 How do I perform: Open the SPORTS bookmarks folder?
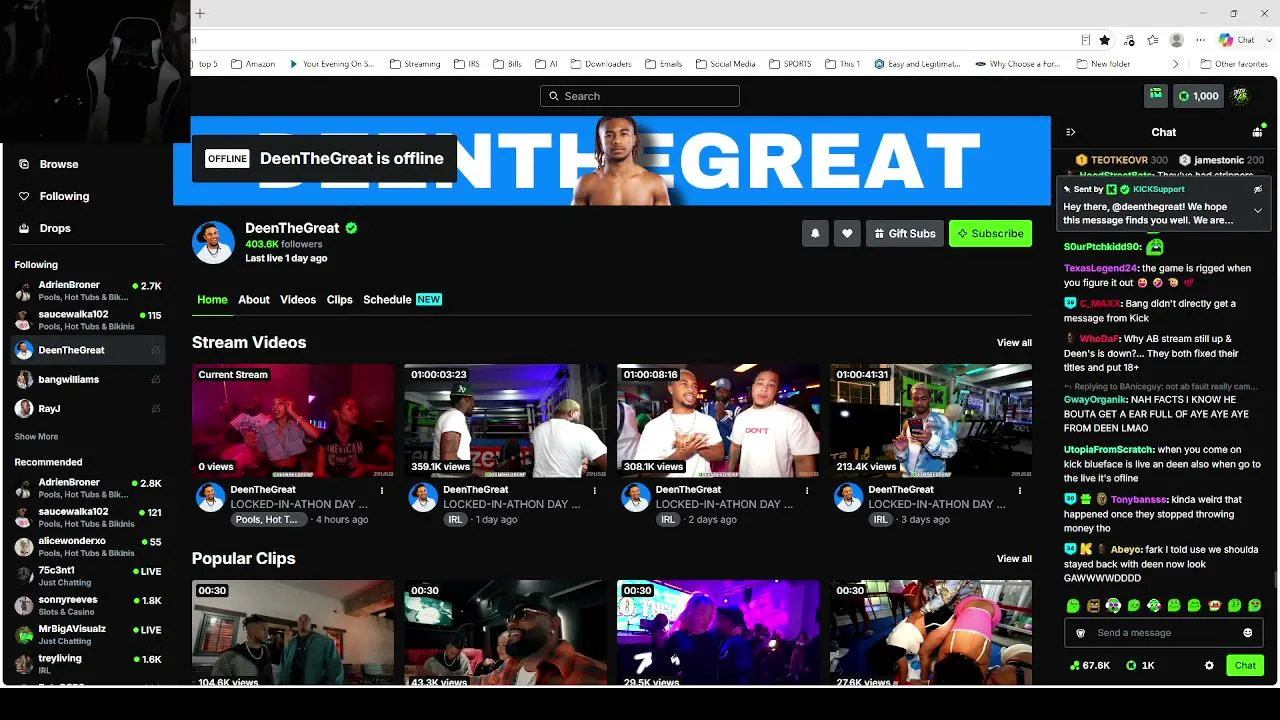pos(790,64)
